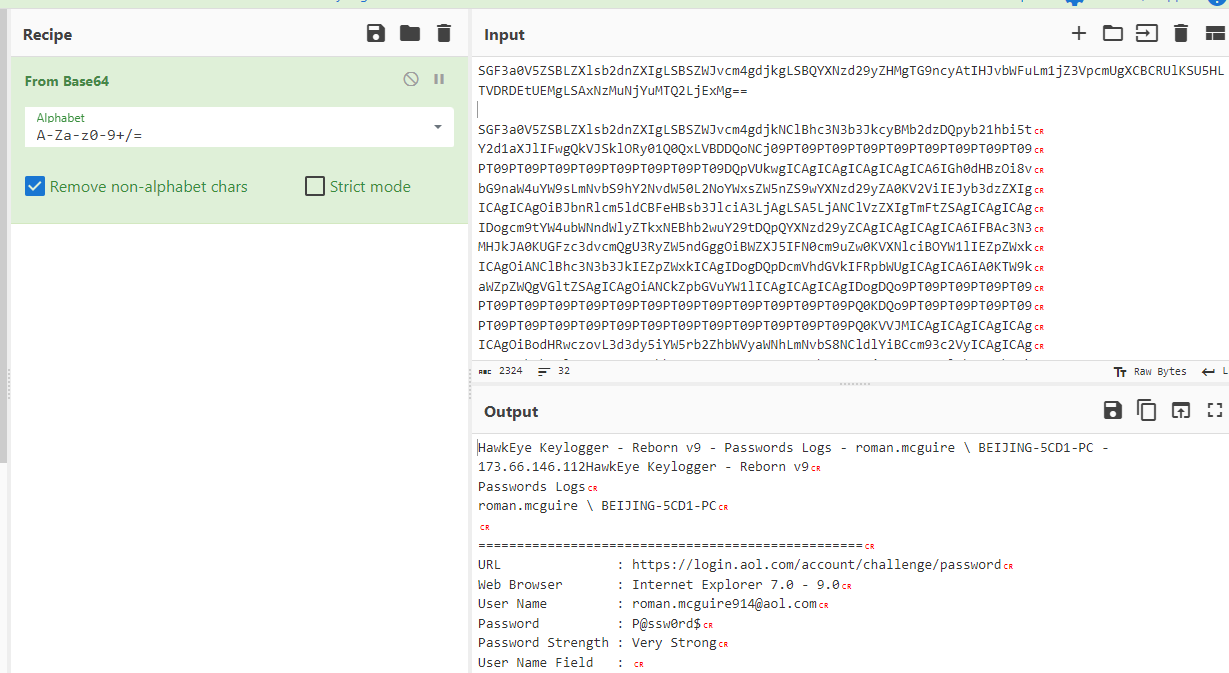
Task: Enable Strict mode checkbox
Action: 315,186
